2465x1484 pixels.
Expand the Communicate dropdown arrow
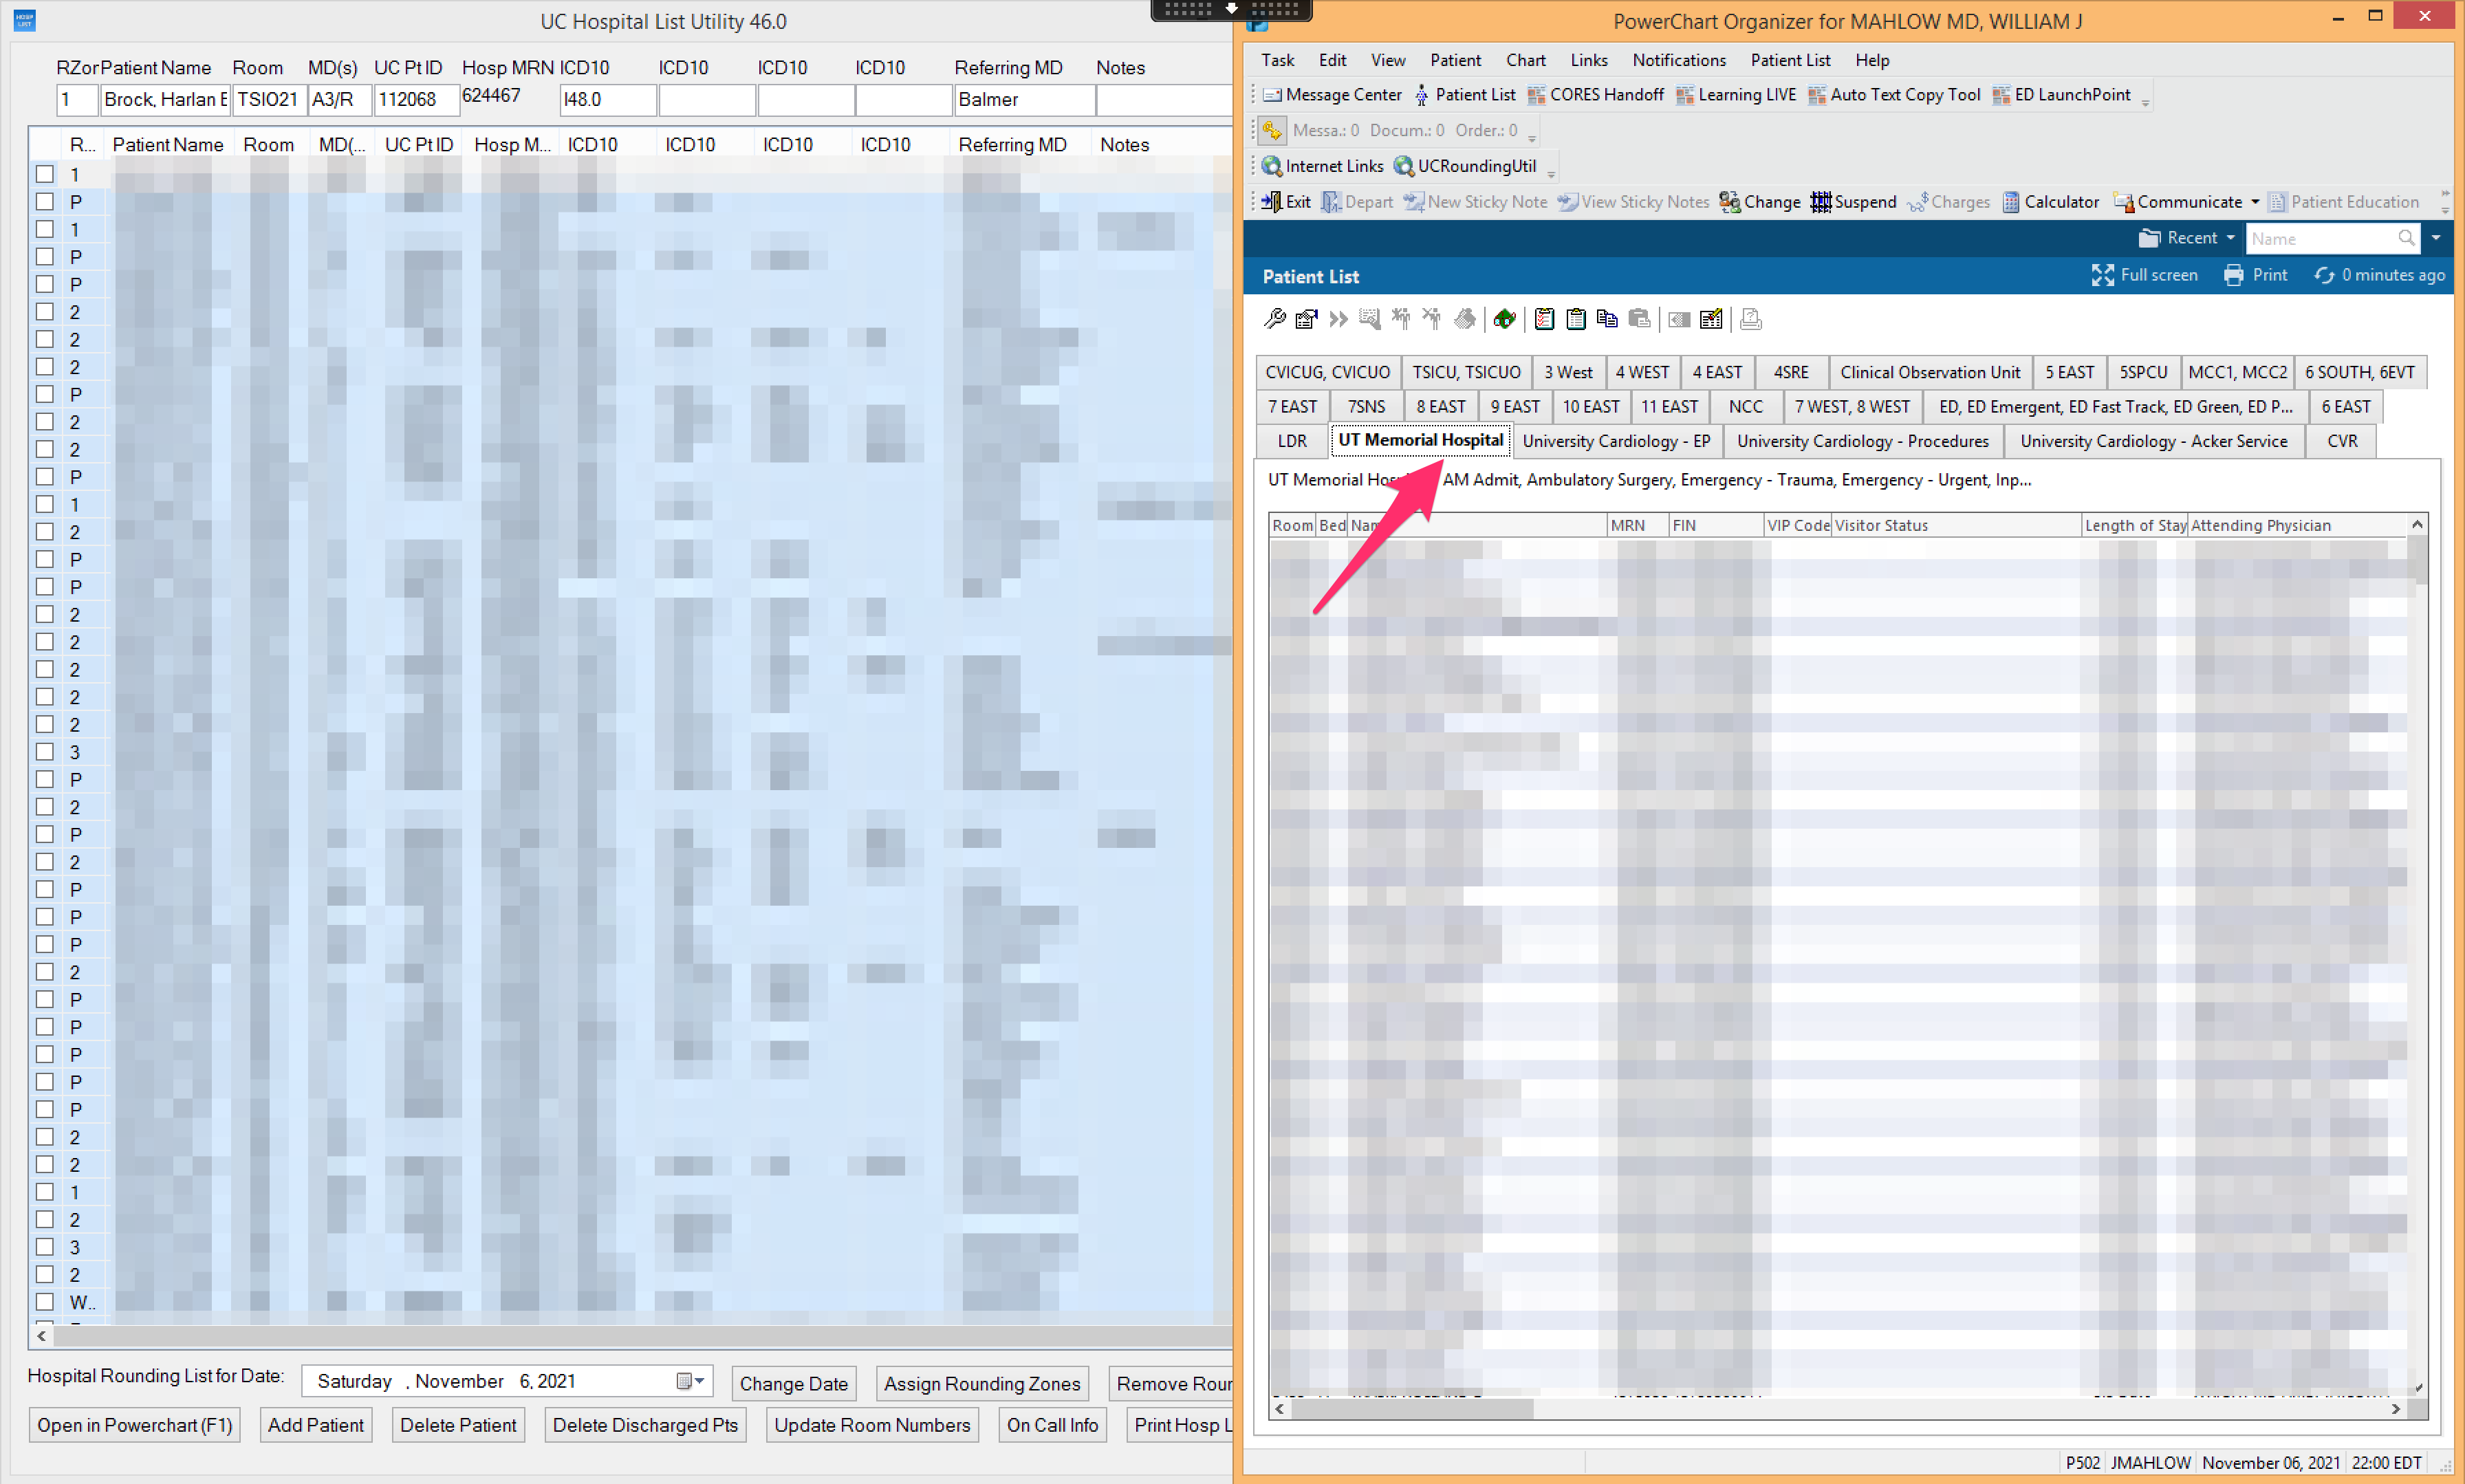[x=2255, y=202]
